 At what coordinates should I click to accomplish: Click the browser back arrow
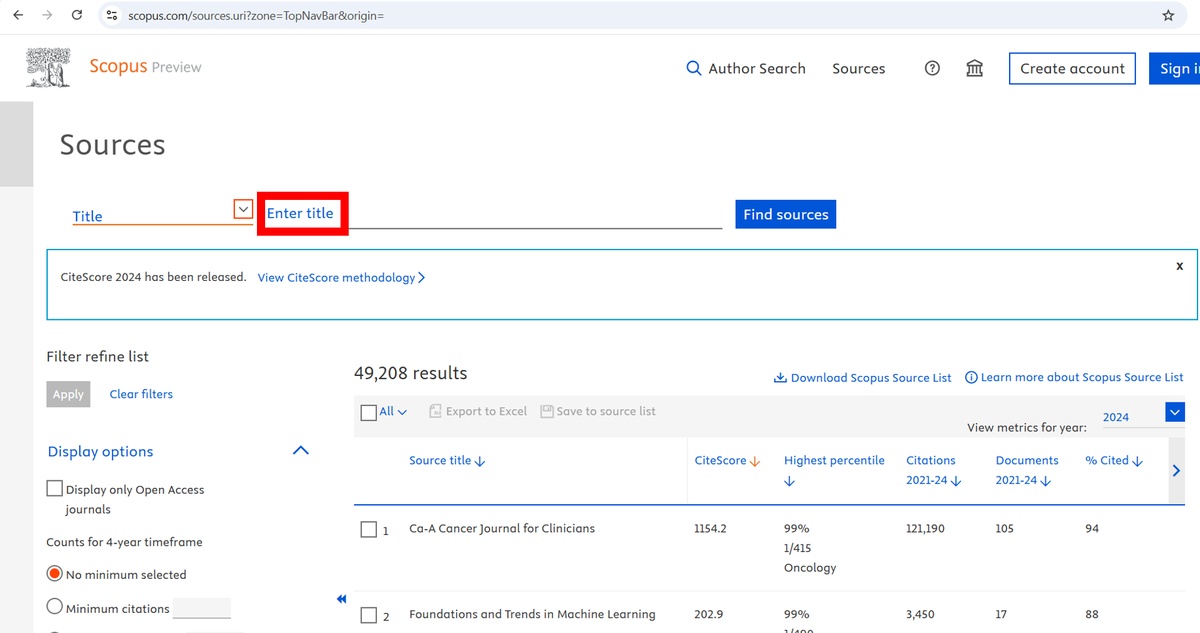coord(18,15)
